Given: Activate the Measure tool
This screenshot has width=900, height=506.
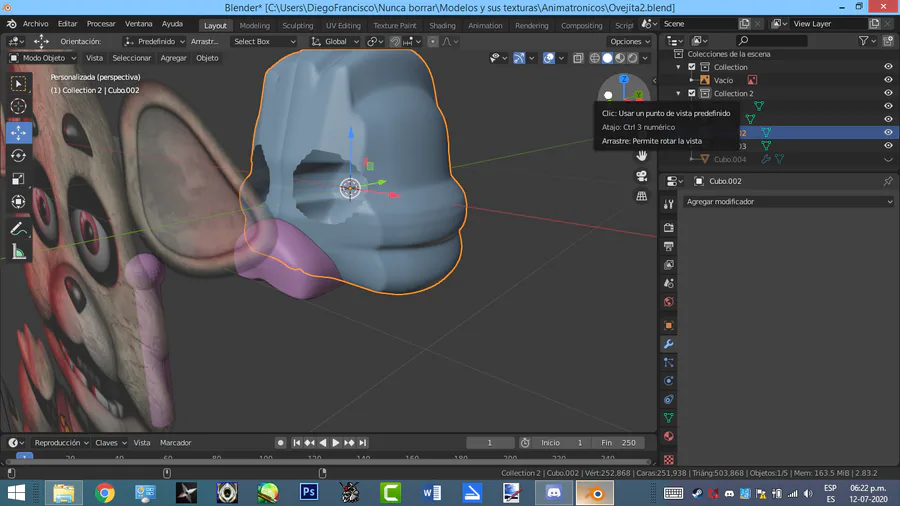Looking at the screenshot, I should [x=18, y=252].
